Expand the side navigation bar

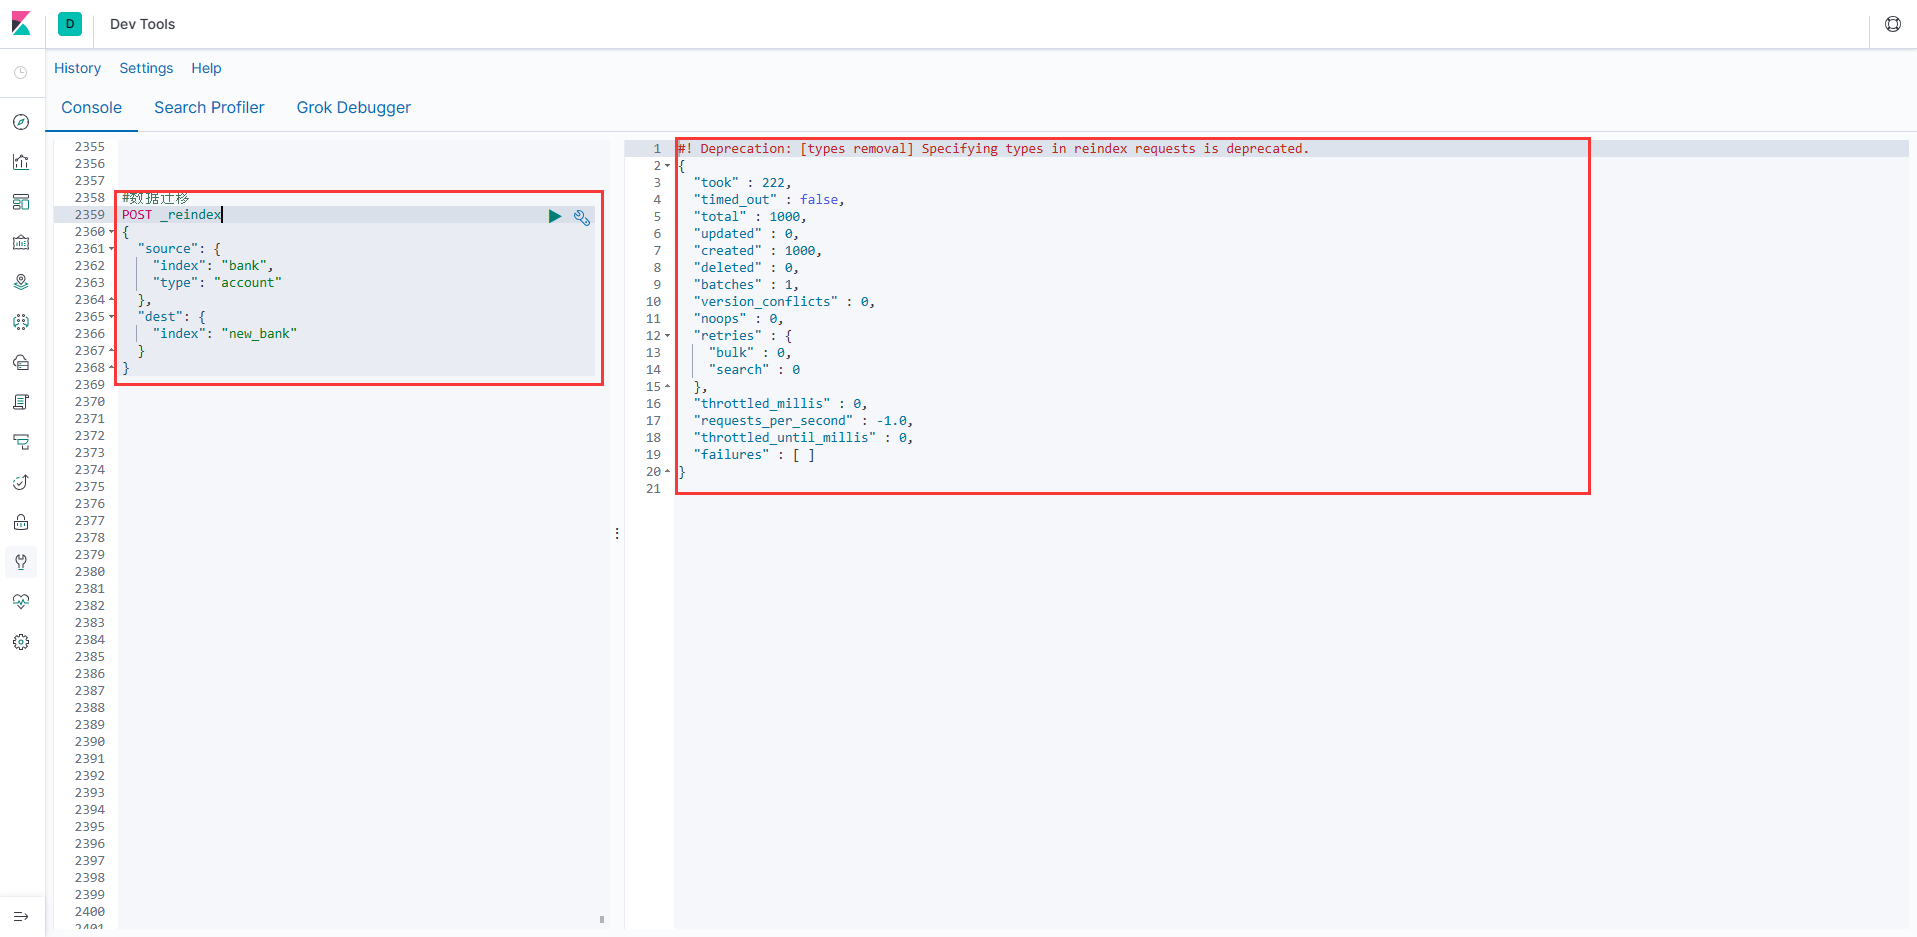(x=21, y=916)
